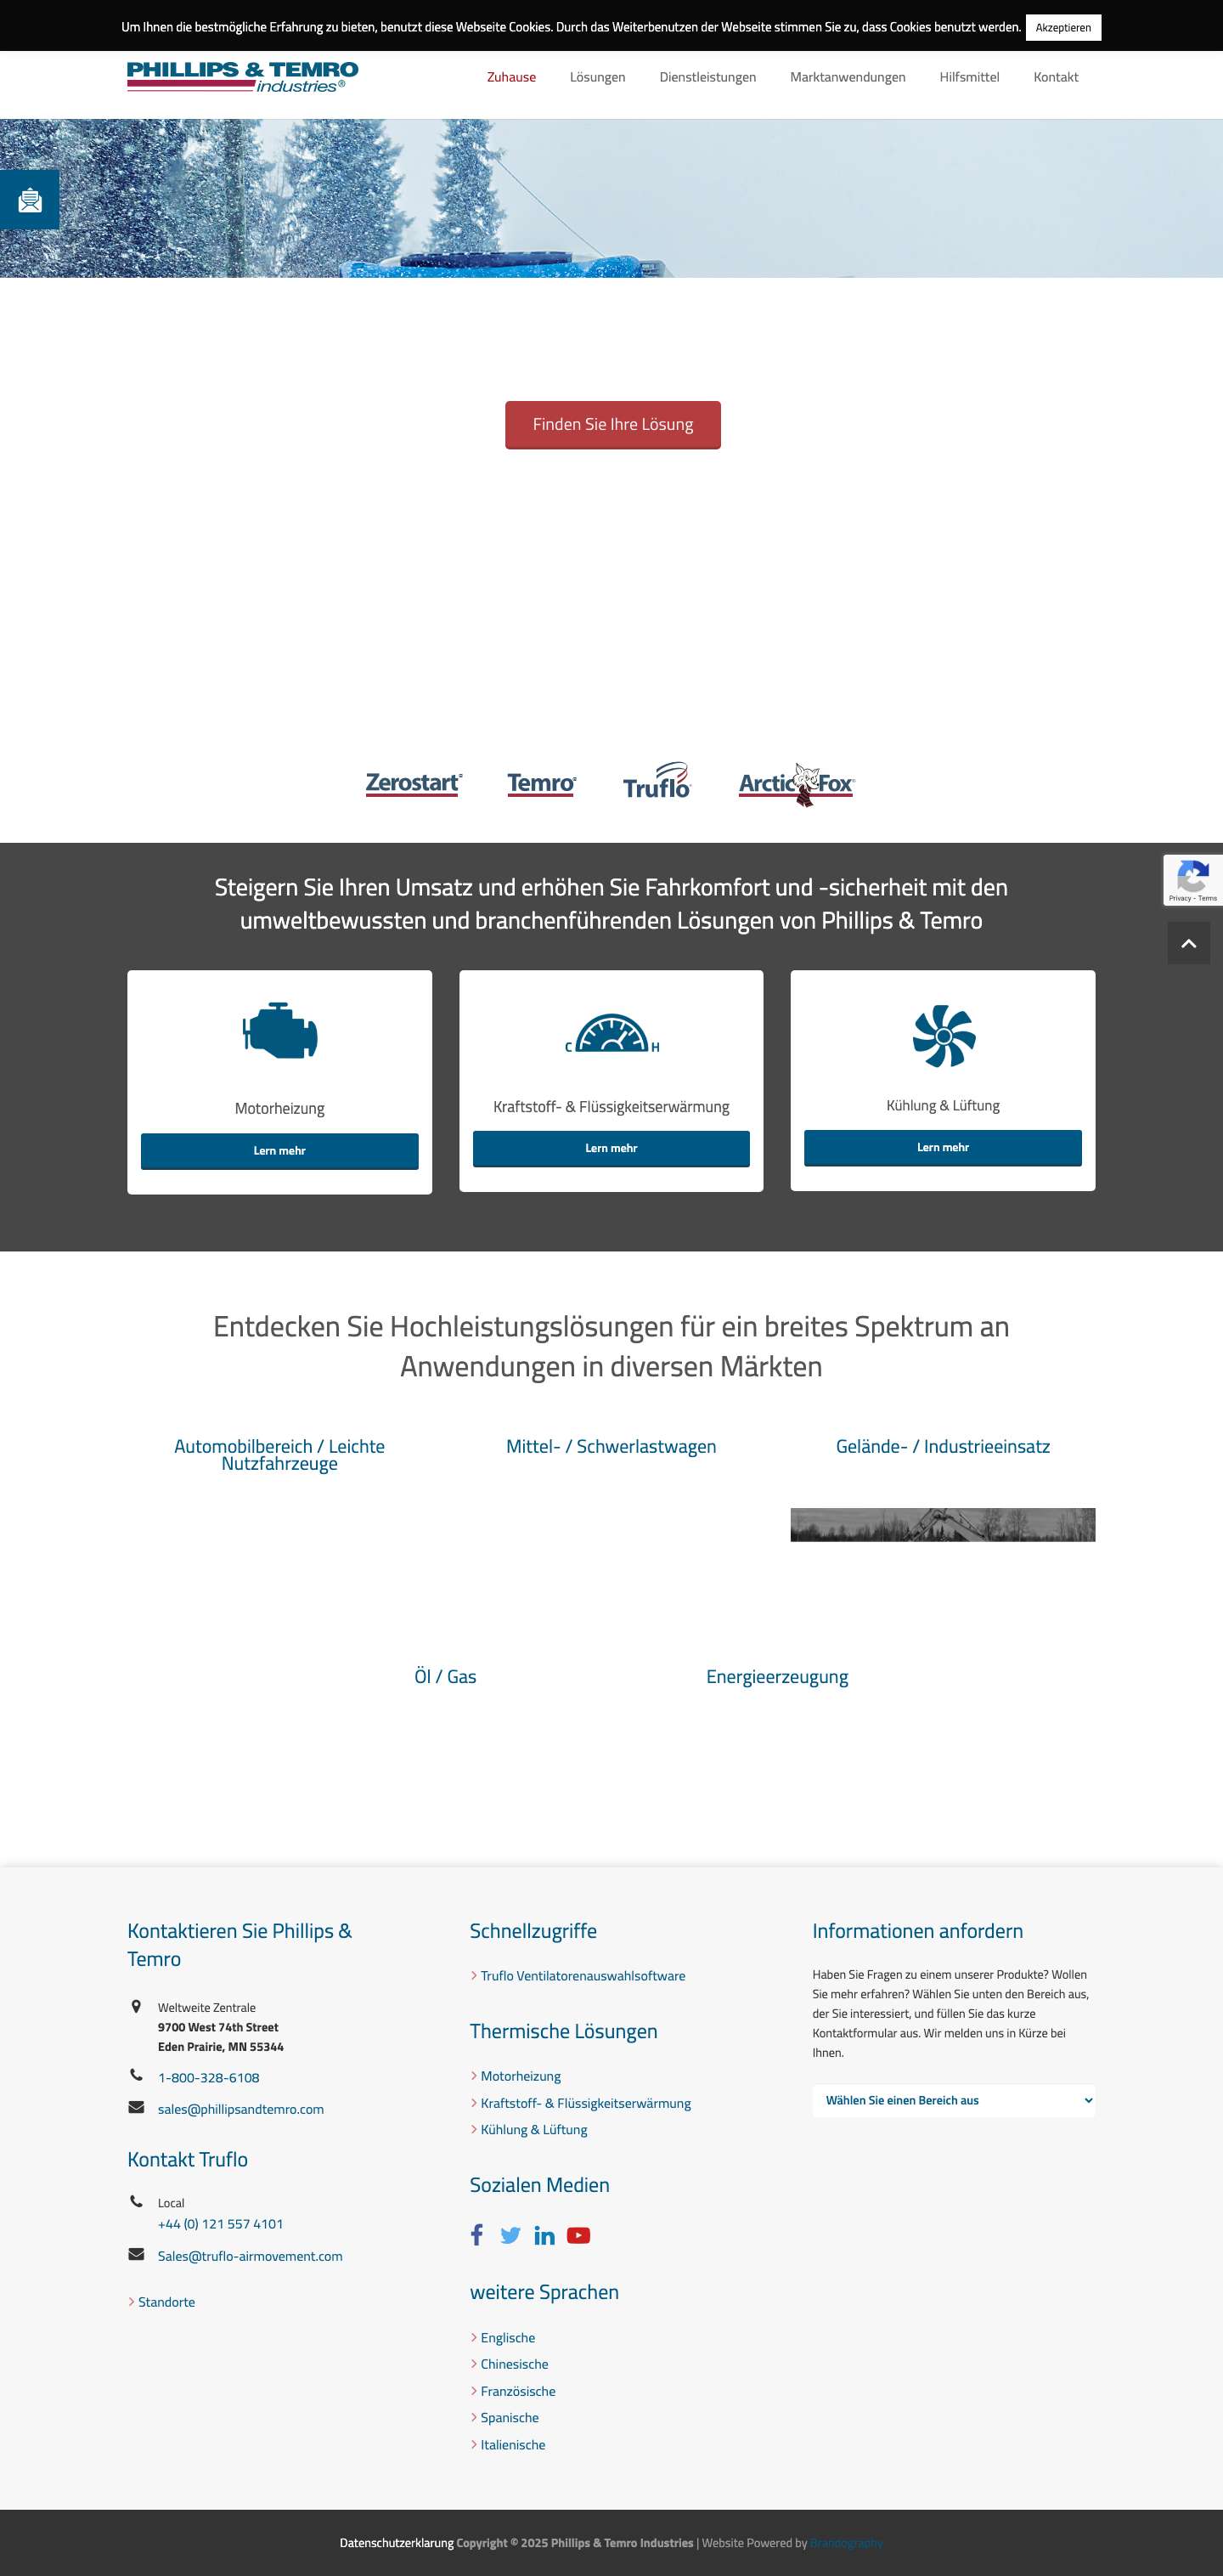Click the Kraftstoff- & Flüssigkeitserwärmung card title
Viewport: 1223px width, 2576px height.
coord(611,1106)
